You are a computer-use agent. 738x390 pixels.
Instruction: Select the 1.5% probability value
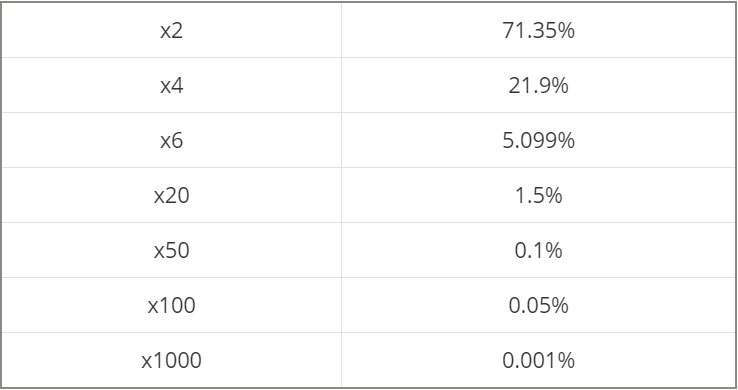click(x=538, y=195)
